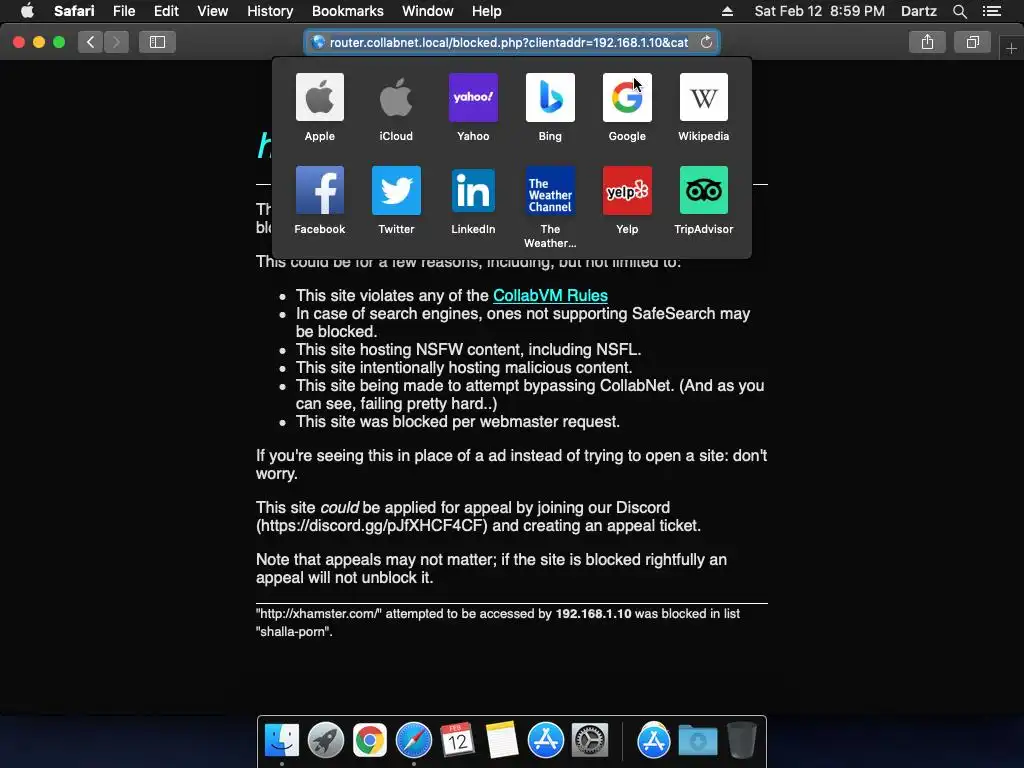Open The Weather Channel favorite
Screen dimensions: 1024x768
(x=550, y=190)
